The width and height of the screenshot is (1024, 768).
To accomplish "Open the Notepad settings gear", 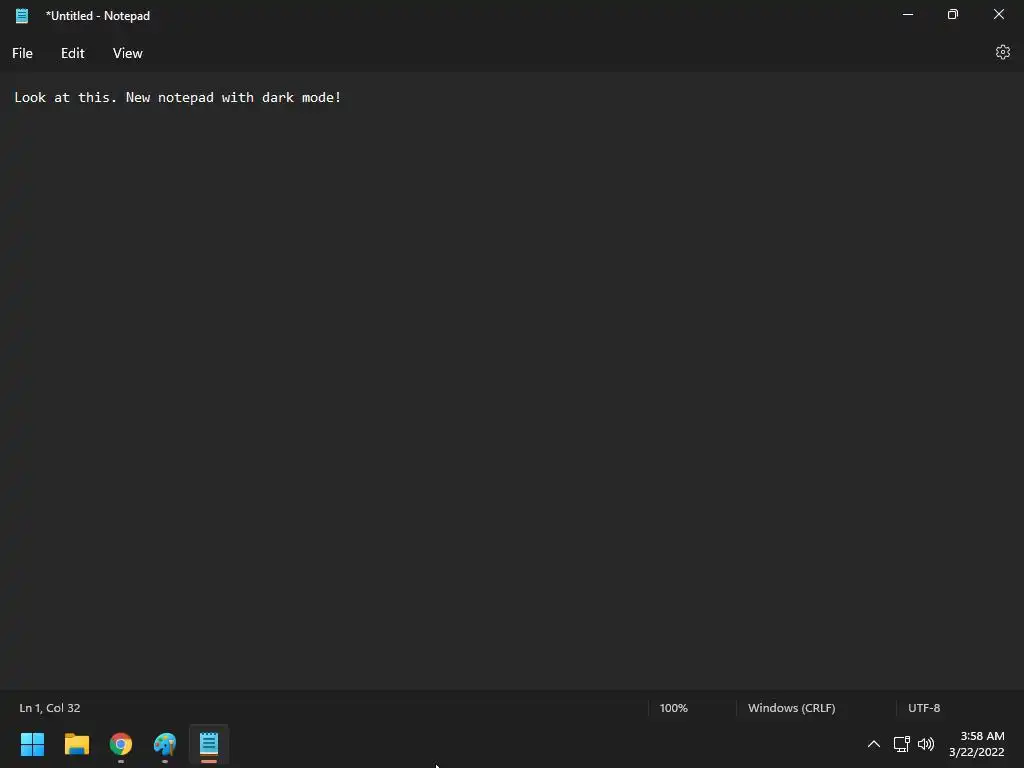I will 1002,52.
